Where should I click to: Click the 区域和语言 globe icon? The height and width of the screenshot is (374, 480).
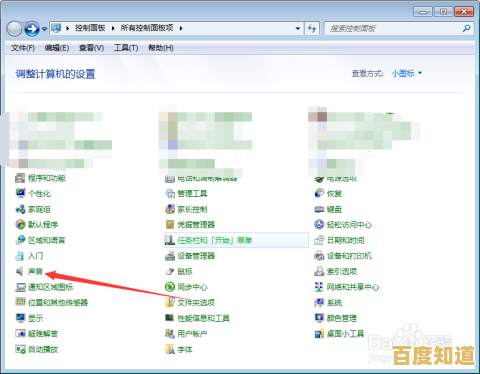20,240
